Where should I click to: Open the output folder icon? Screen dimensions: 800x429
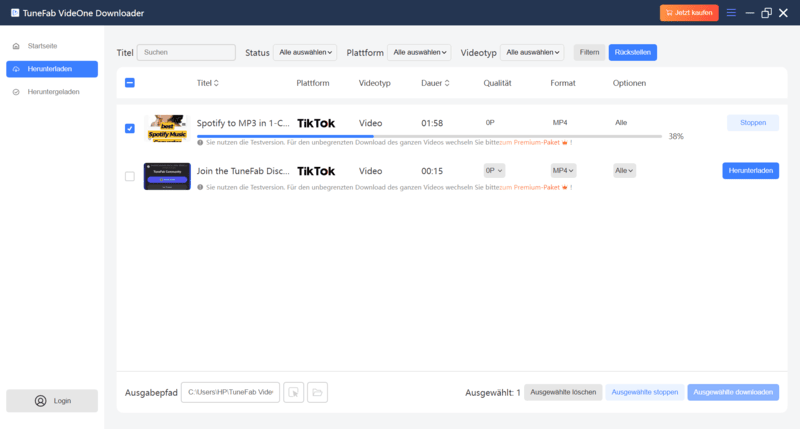click(x=317, y=392)
